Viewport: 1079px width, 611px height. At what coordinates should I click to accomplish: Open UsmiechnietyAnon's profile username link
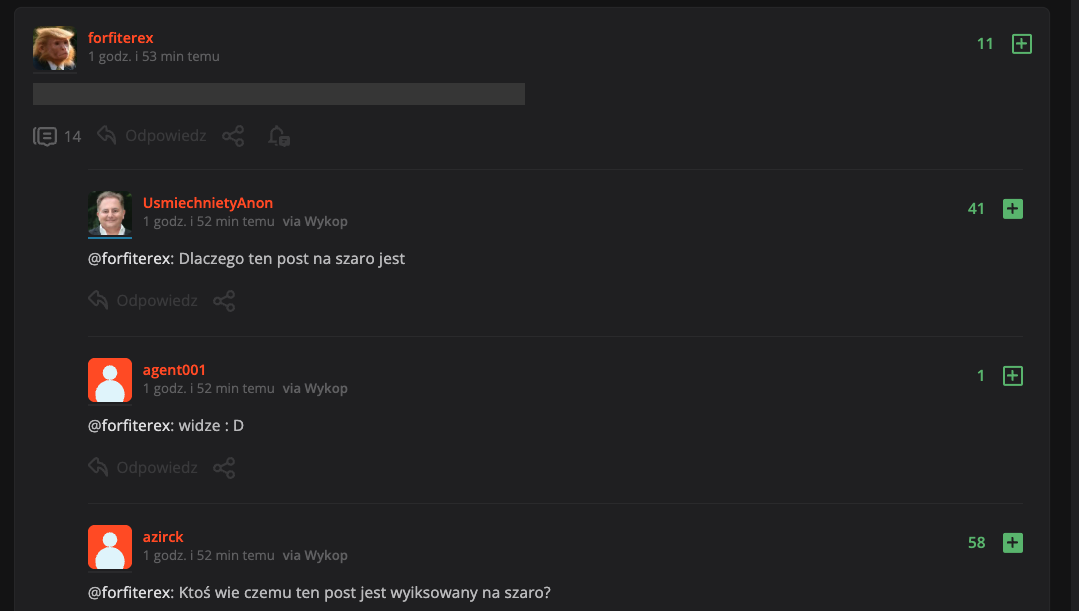[208, 203]
